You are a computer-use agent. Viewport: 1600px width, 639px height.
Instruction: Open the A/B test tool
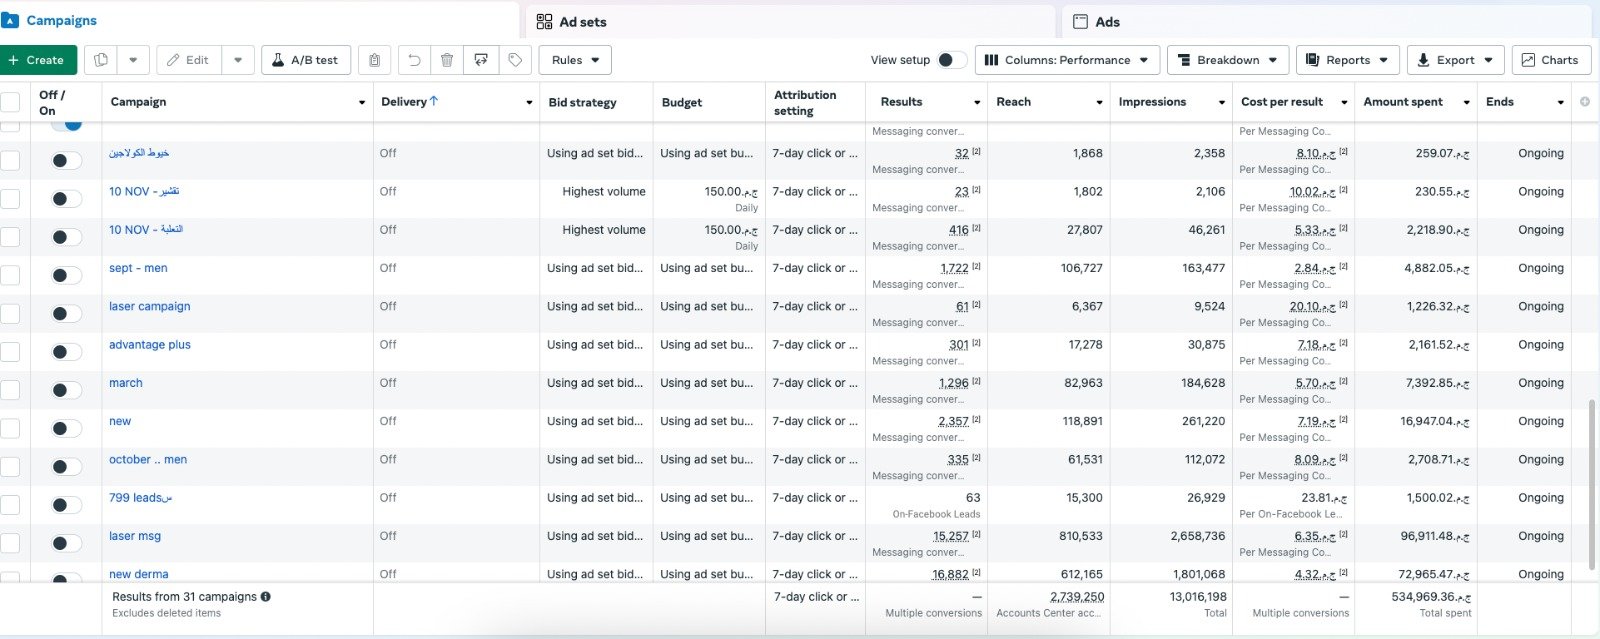click(306, 60)
